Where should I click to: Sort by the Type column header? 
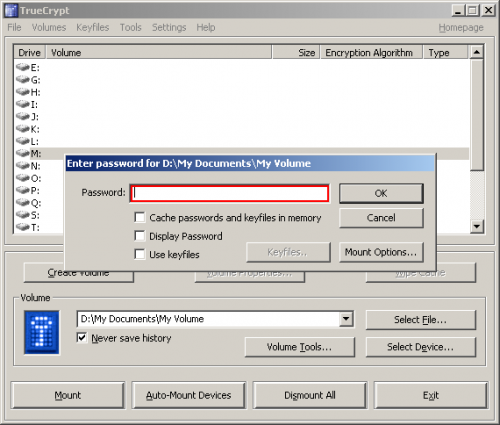coord(446,52)
